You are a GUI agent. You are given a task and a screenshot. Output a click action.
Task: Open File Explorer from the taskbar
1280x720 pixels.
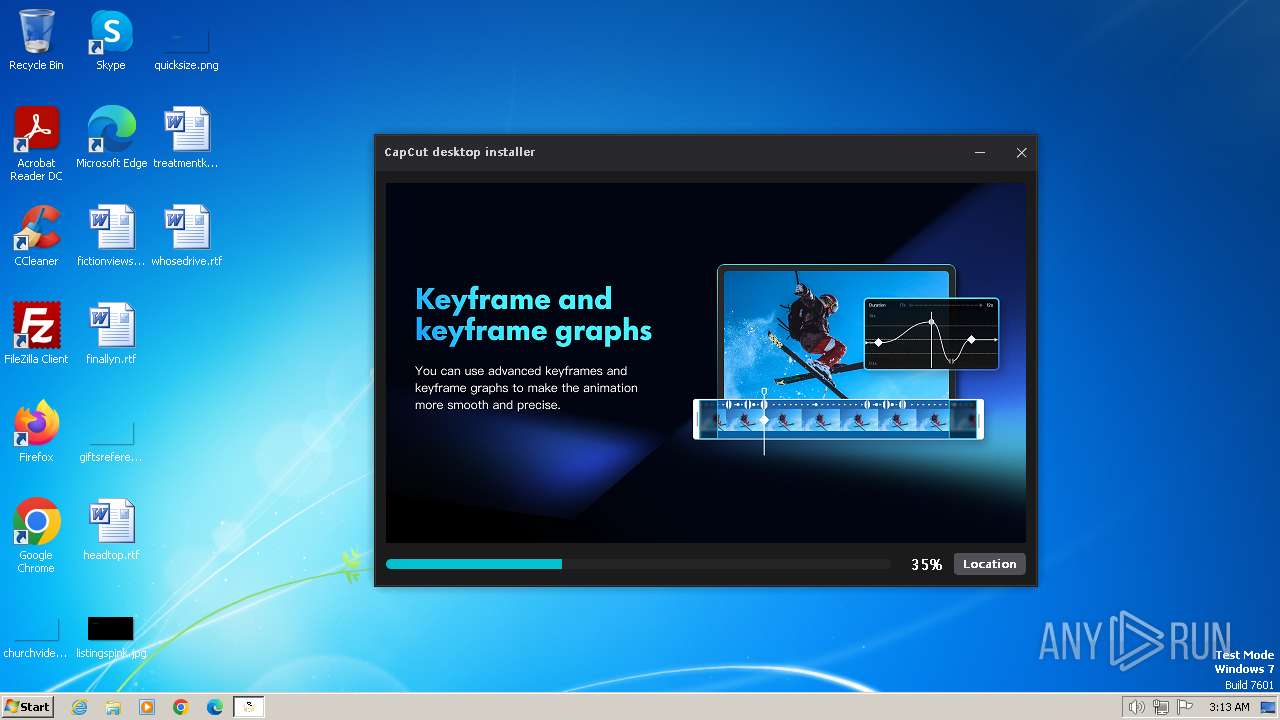tap(113, 707)
